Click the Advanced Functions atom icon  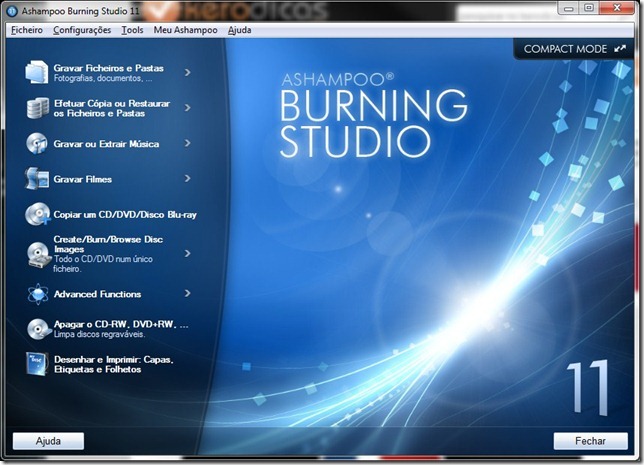click(x=38, y=294)
